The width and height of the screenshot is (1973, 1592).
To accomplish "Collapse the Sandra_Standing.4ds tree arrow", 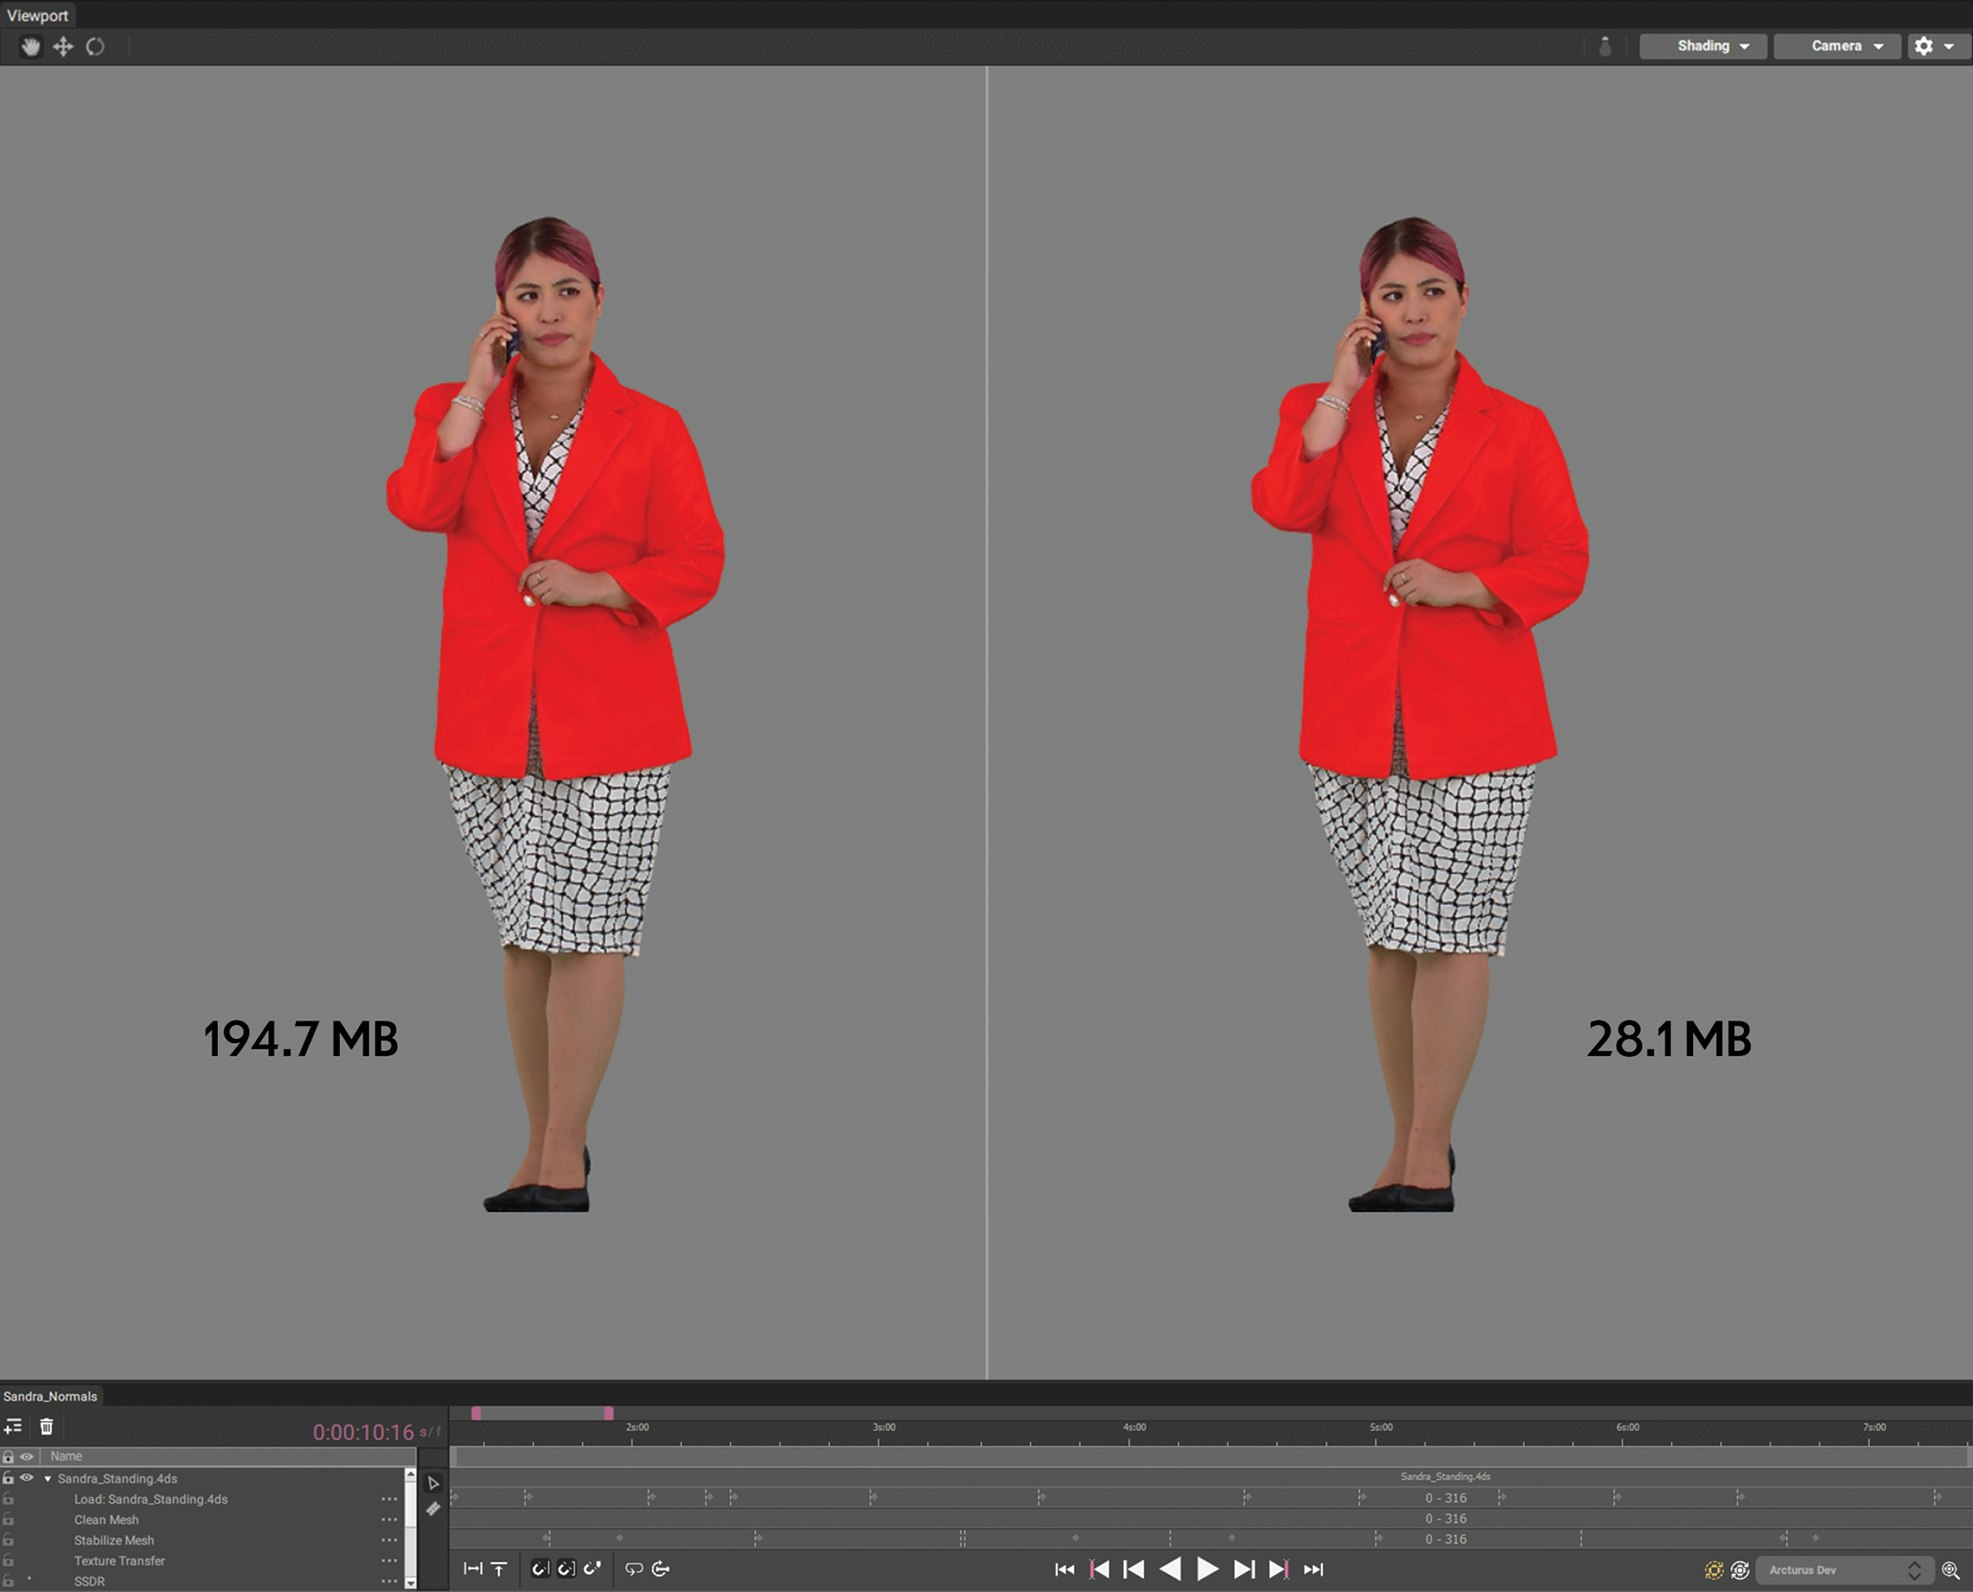I will pyautogui.click(x=47, y=1479).
